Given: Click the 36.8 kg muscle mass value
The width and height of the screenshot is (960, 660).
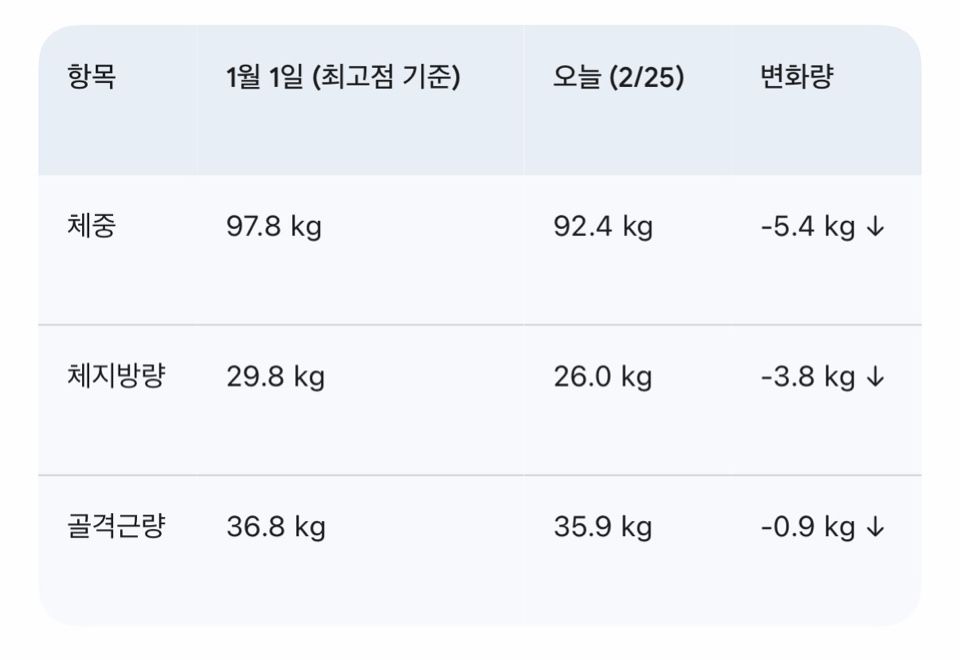Looking at the screenshot, I should click(x=276, y=527).
